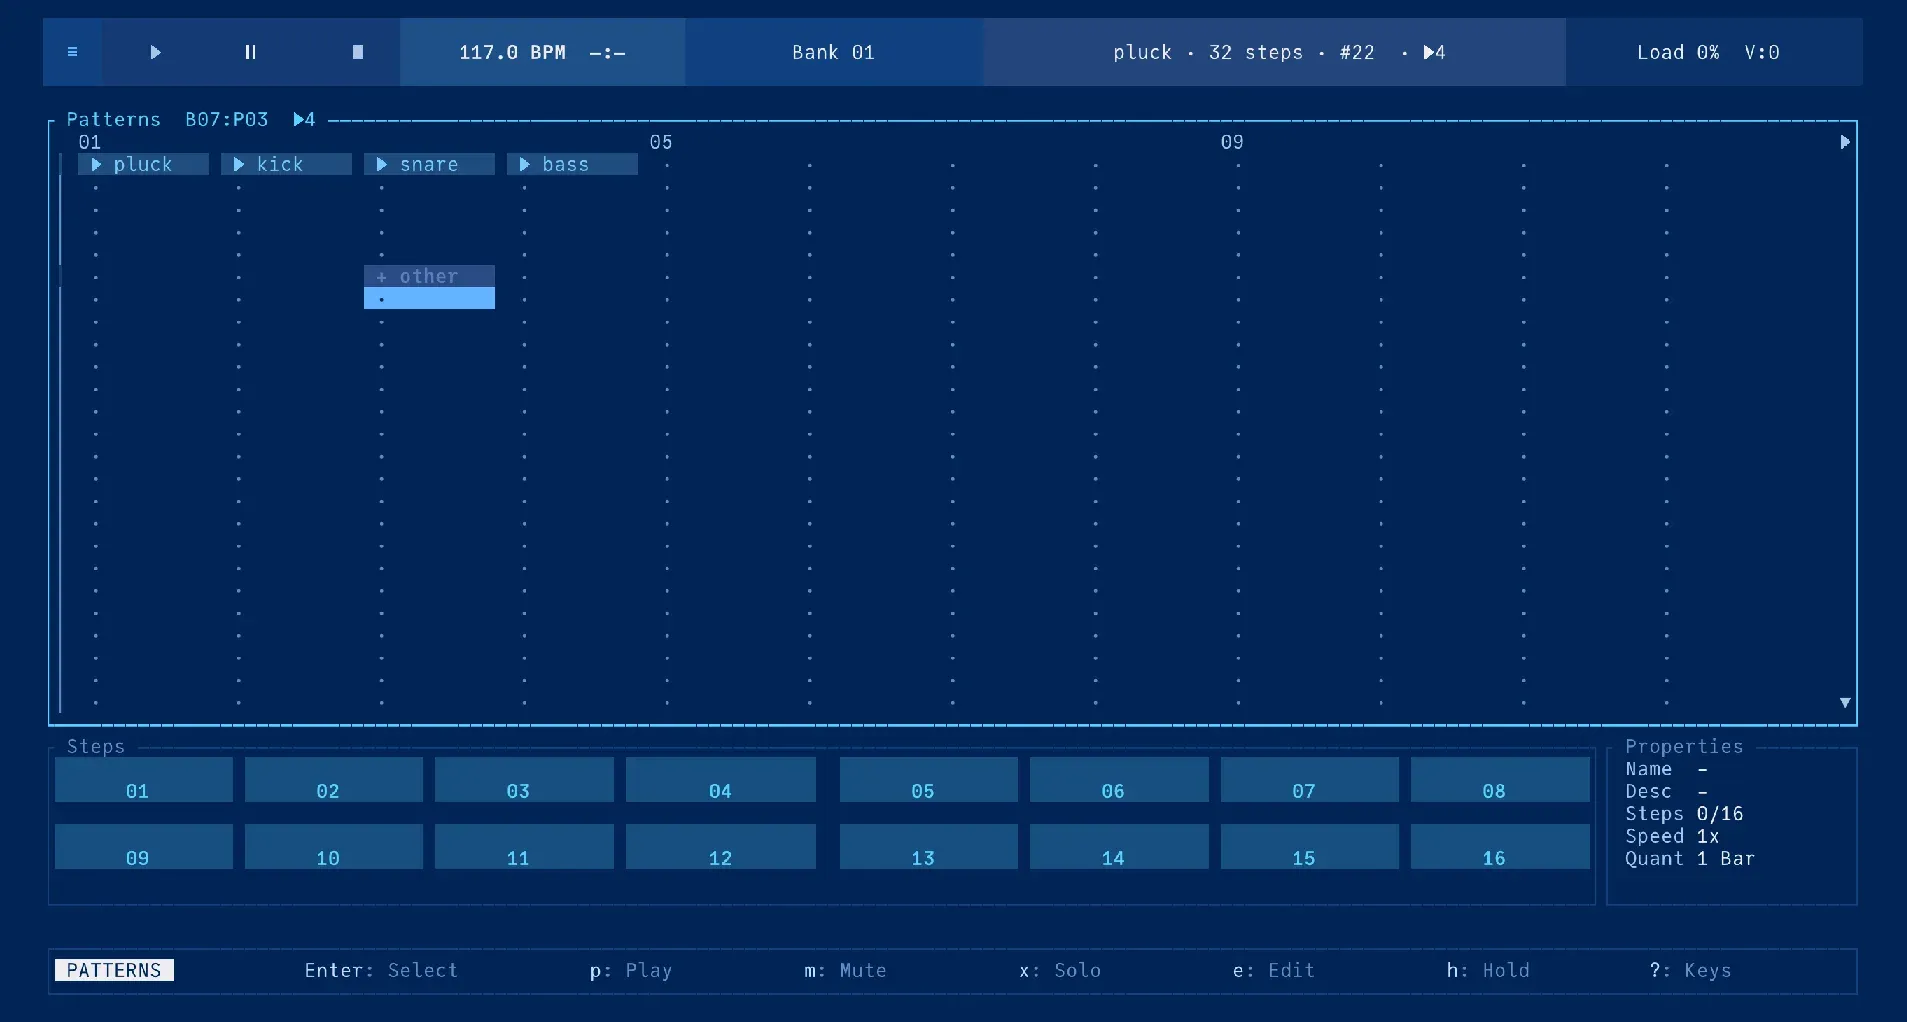The width and height of the screenshot is (1907, 1022).
Task: Open the Bank 01 selector
Action: click(x=834, y=52)
